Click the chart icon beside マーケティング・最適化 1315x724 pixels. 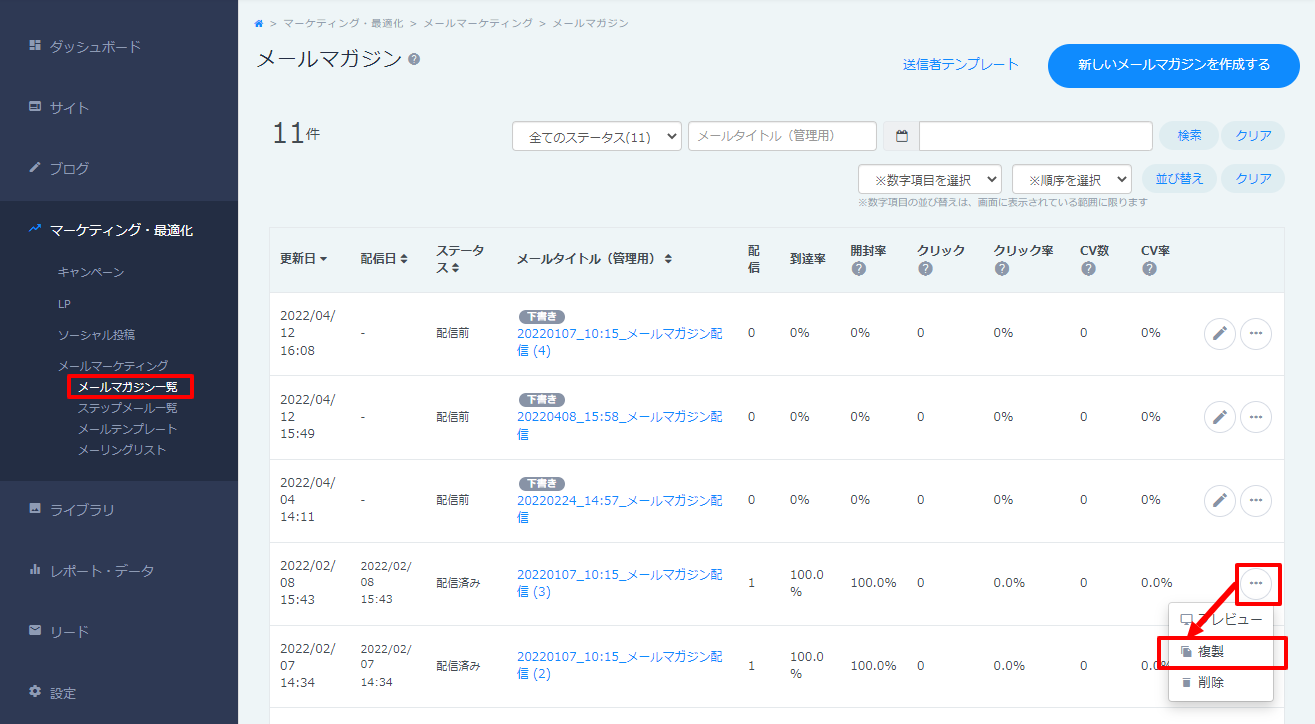pos(35,229)
